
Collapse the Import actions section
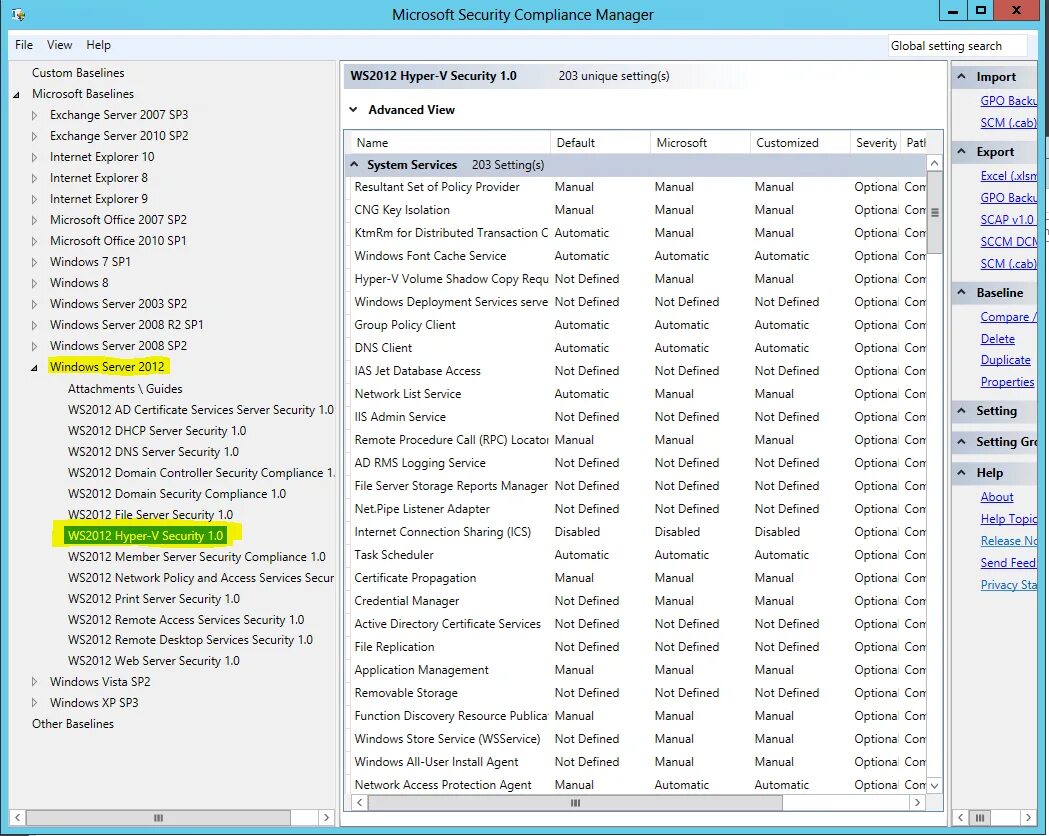pos(961,77)
